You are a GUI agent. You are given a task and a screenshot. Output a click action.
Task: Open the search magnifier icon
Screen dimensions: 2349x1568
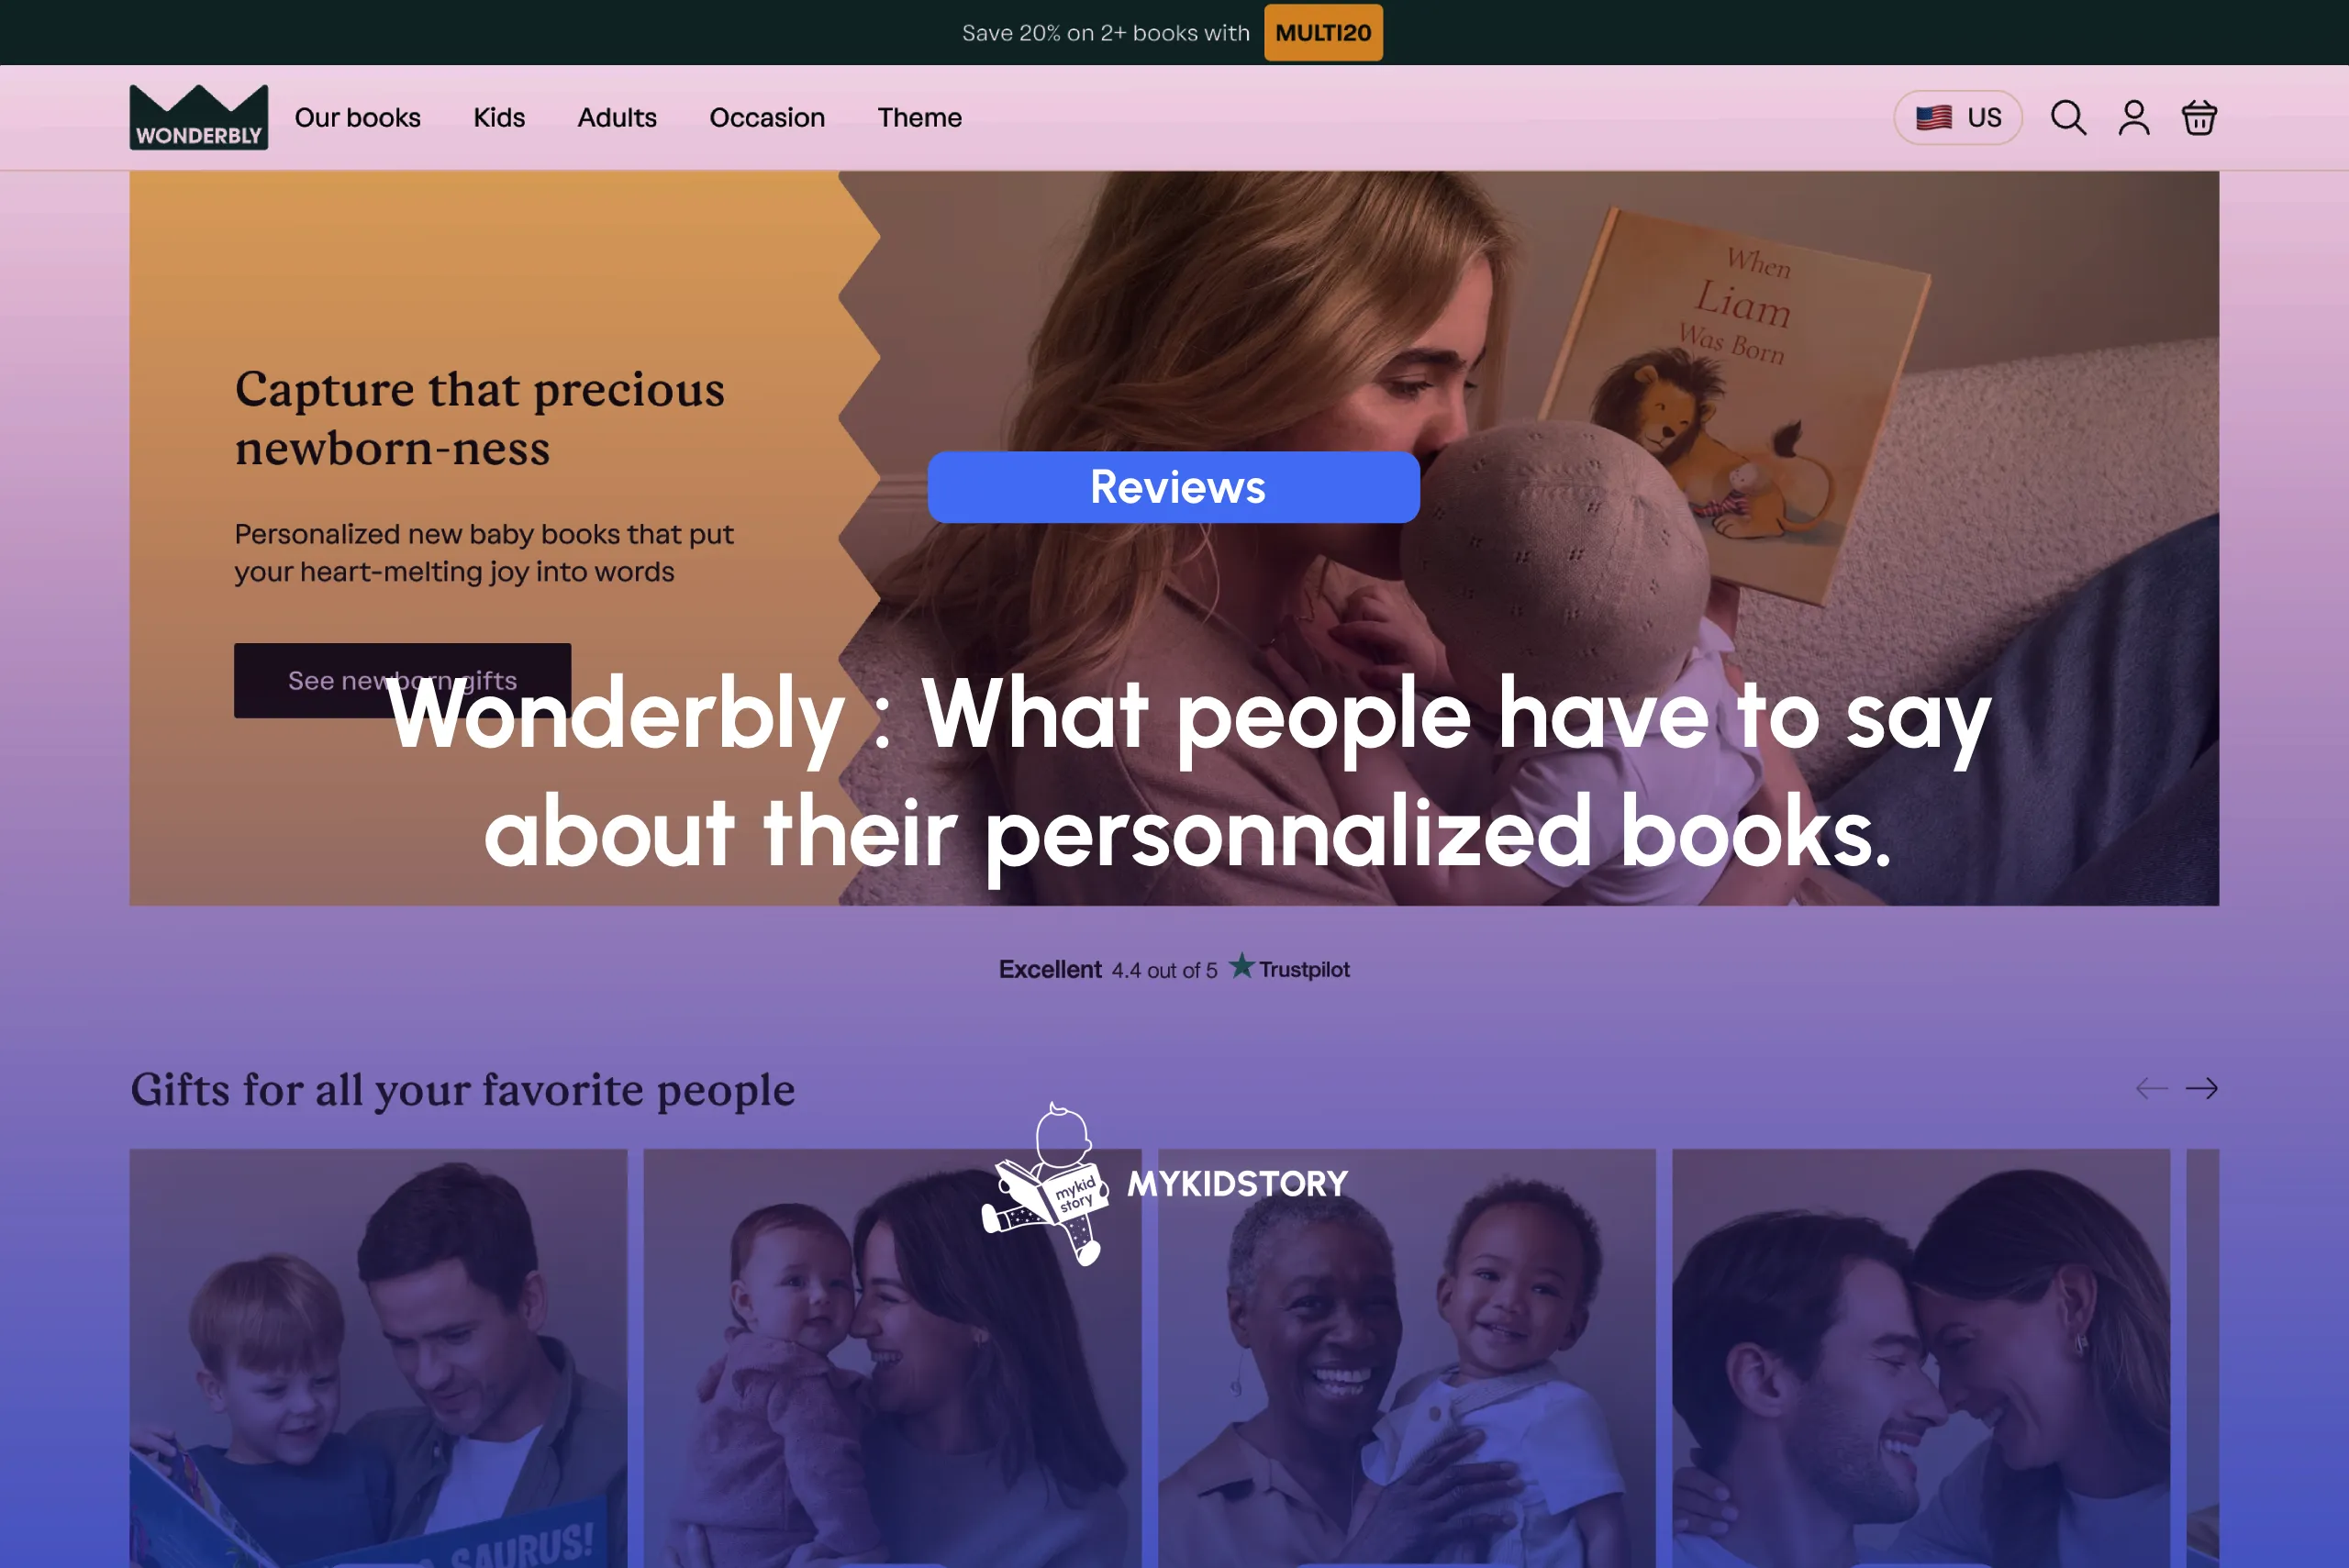[2068, 118]
